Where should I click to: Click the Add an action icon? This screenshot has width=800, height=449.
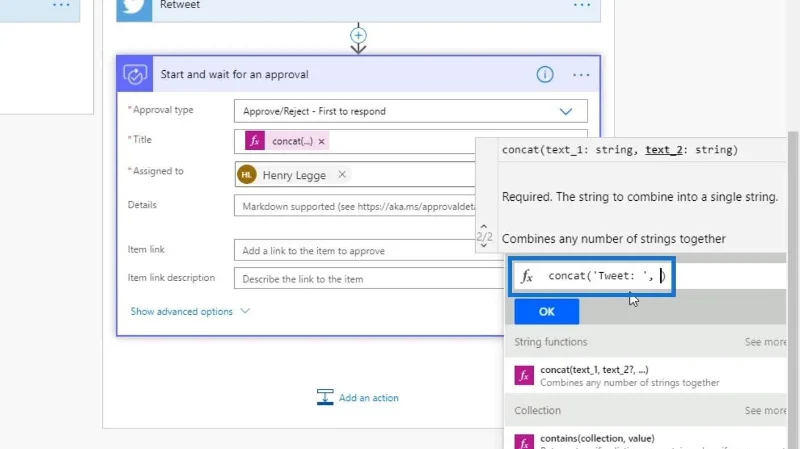point(325,397)
